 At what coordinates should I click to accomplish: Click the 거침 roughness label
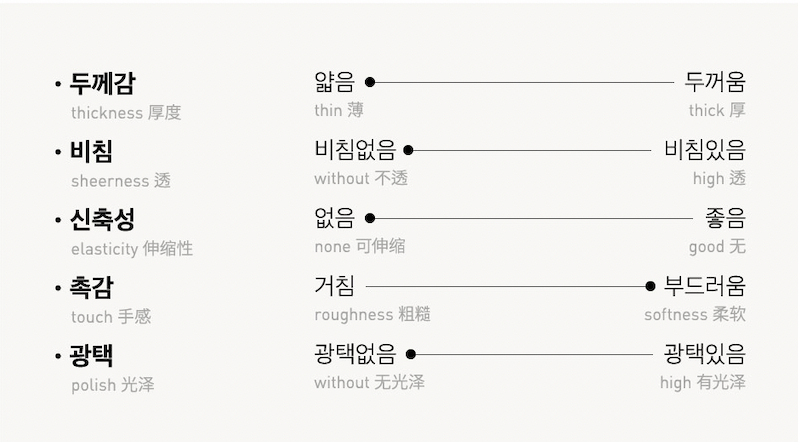(335, 286)
